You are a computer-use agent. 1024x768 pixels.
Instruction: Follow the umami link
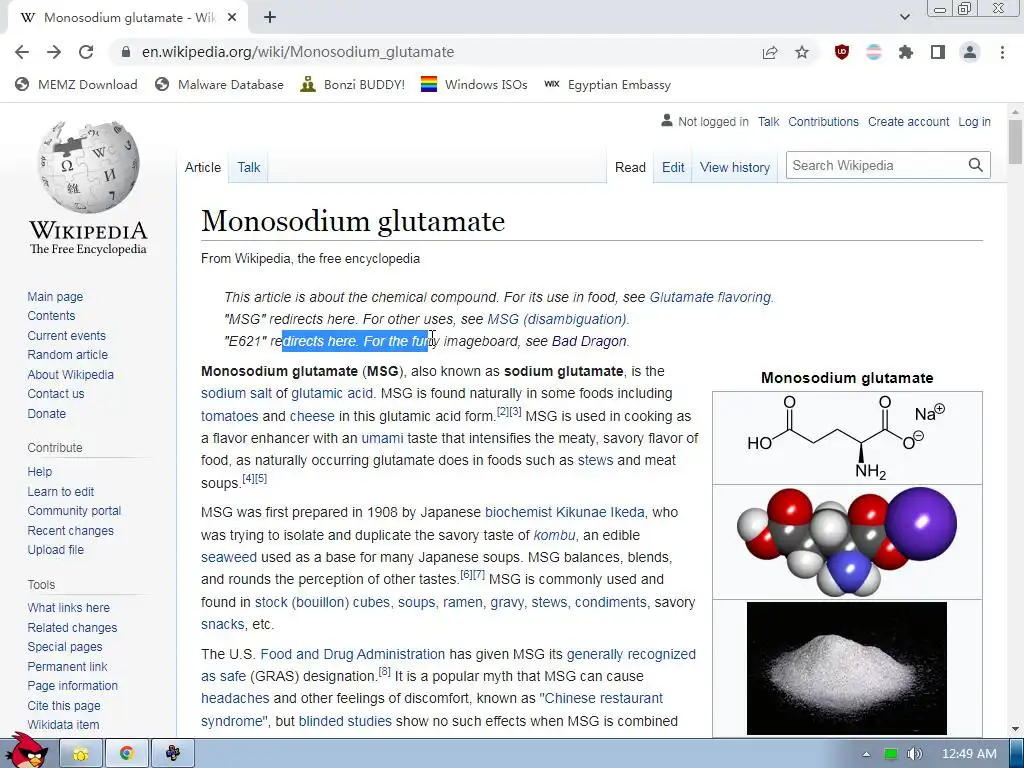pyautogui.click(x=382, y=438)
